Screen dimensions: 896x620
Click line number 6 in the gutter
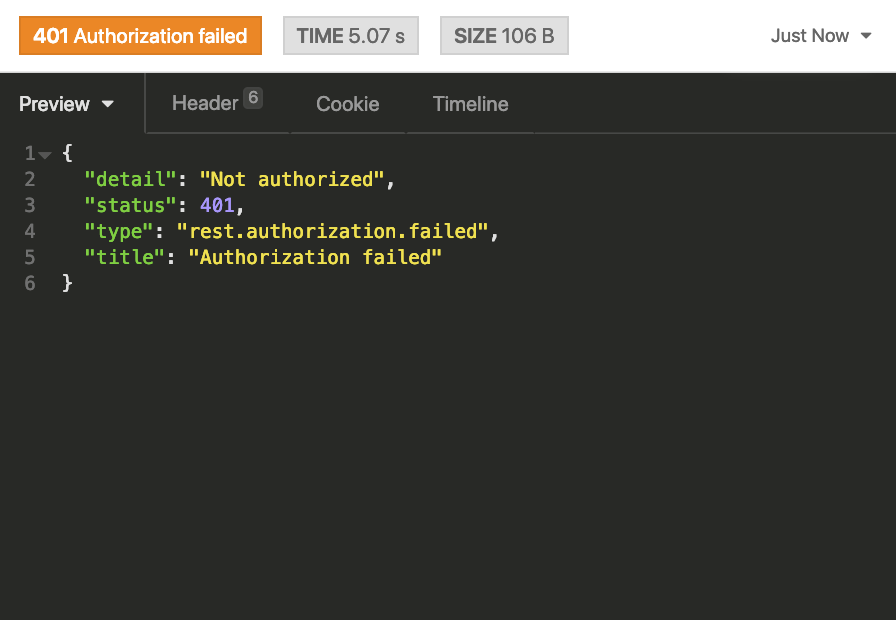(x=30, y=283)
